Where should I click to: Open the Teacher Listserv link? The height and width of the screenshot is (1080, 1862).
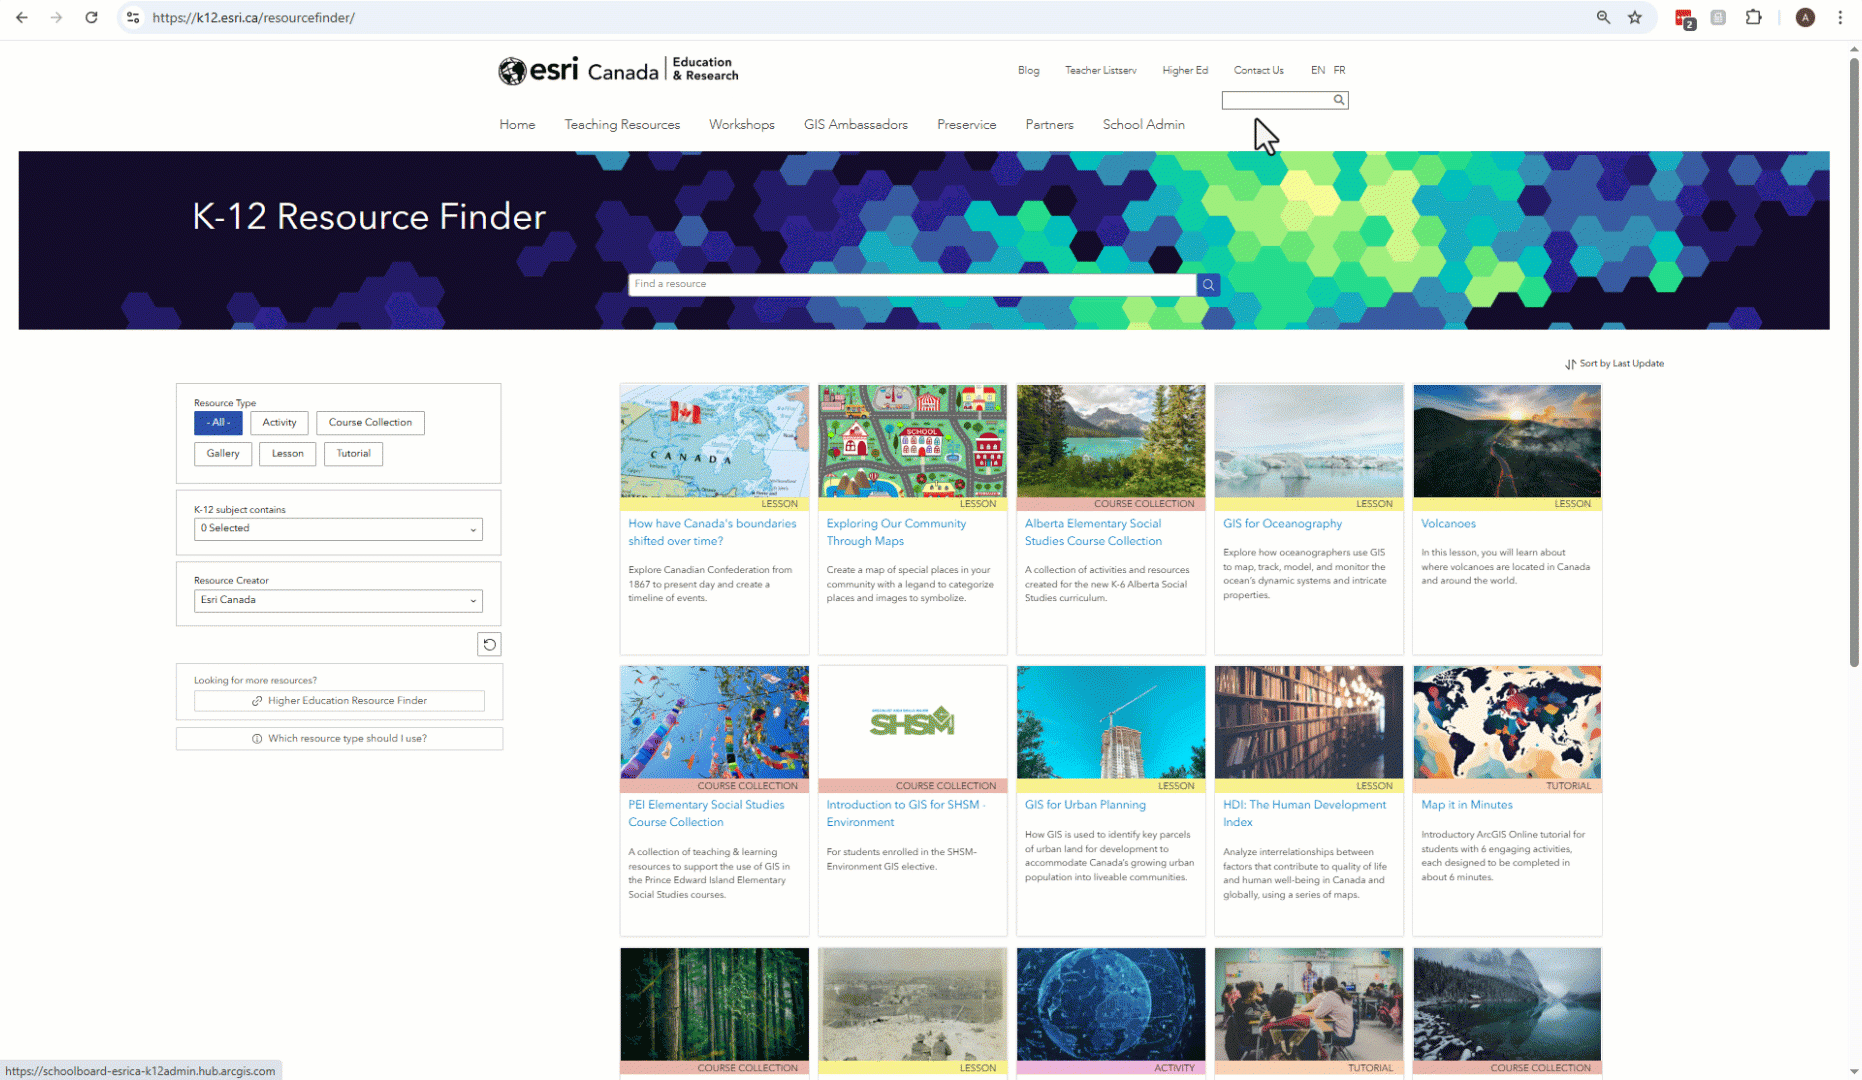click(1100, 70)
